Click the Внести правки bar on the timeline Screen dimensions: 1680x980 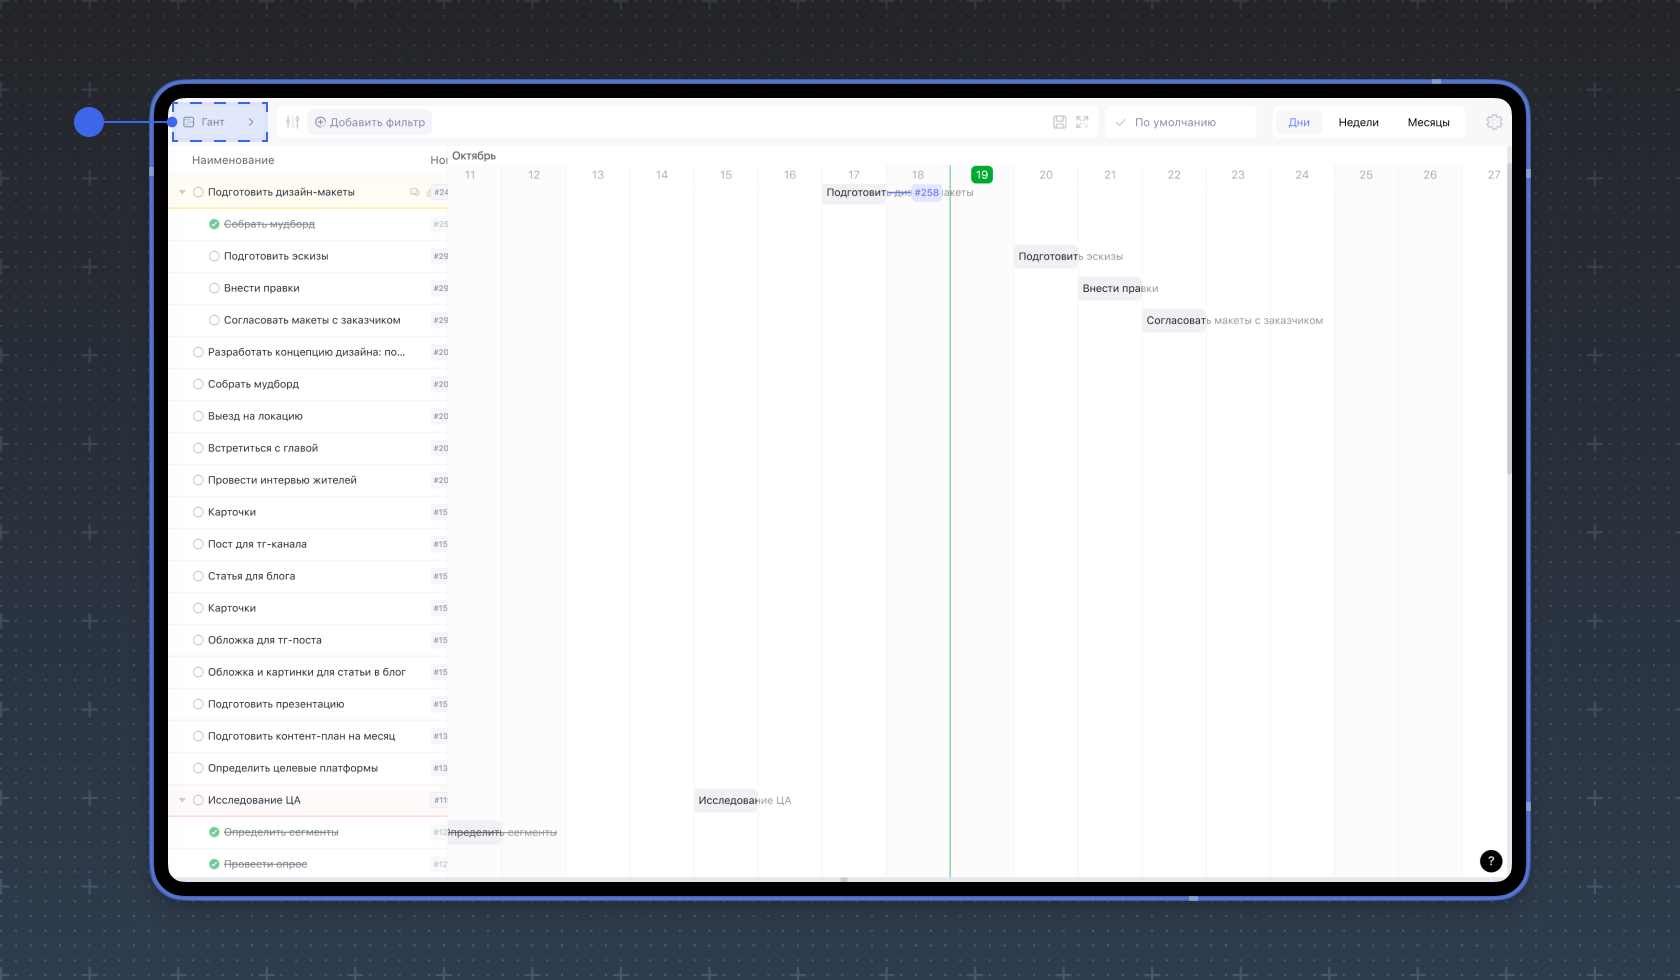pos(1110,288)
